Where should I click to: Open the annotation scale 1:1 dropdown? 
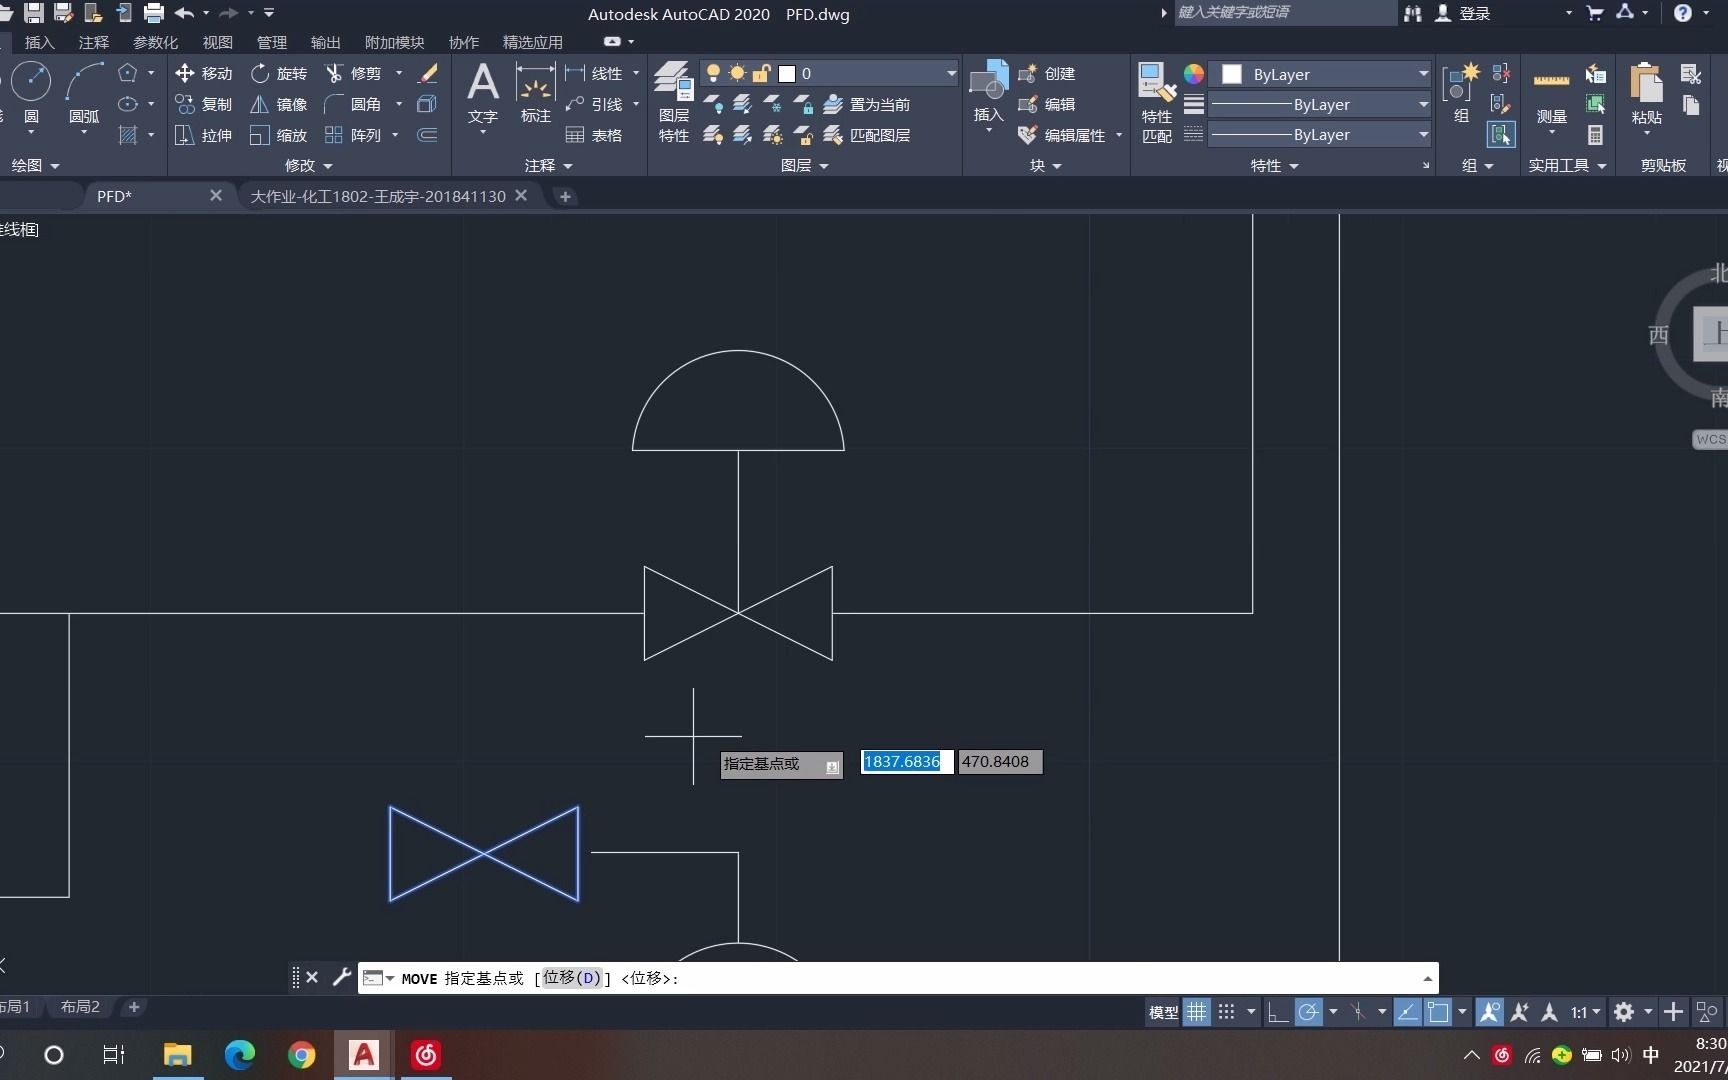tap(1585, 1012)
